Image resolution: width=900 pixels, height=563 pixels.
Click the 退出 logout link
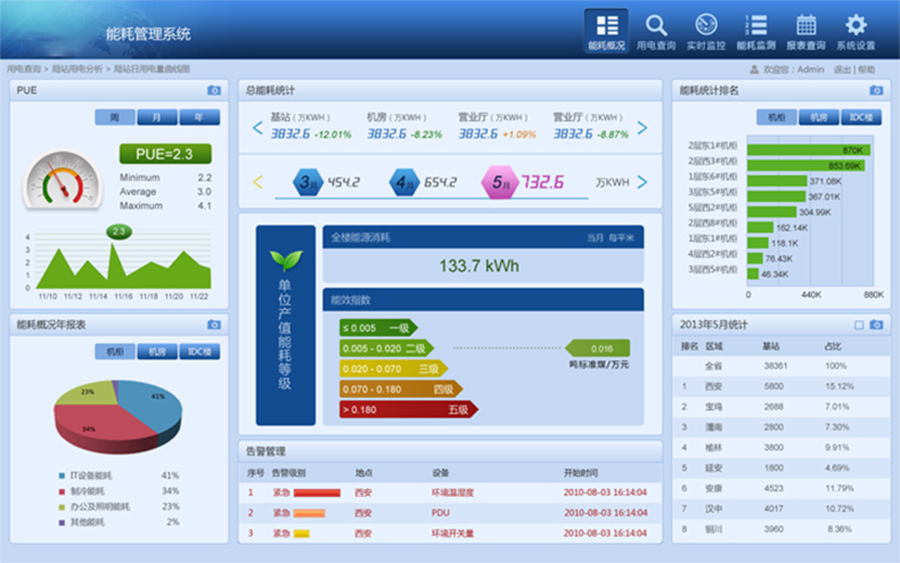tap(842, 70)
